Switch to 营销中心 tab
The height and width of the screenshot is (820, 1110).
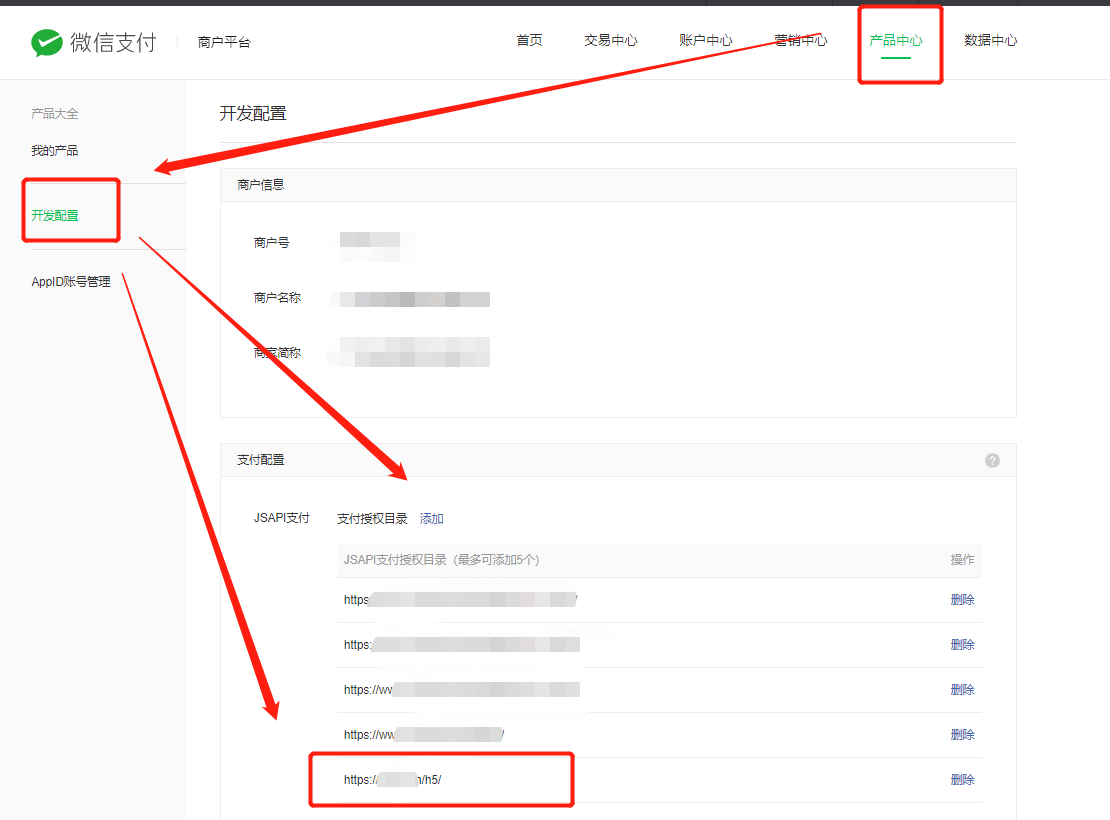pyautogui.click(x=800, y=41)
